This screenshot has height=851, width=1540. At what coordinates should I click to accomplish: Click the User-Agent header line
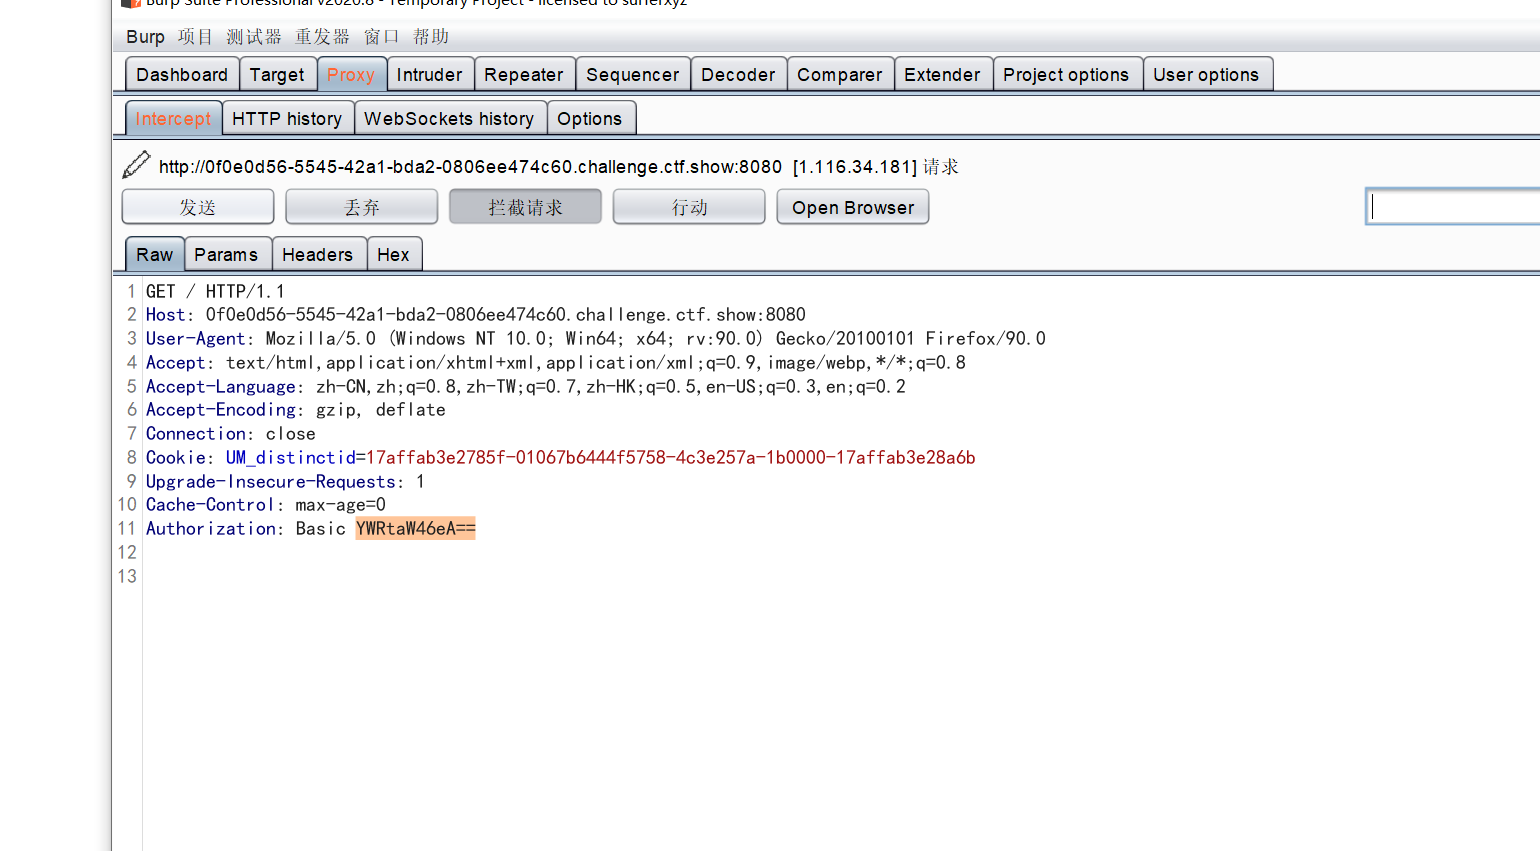596,339
